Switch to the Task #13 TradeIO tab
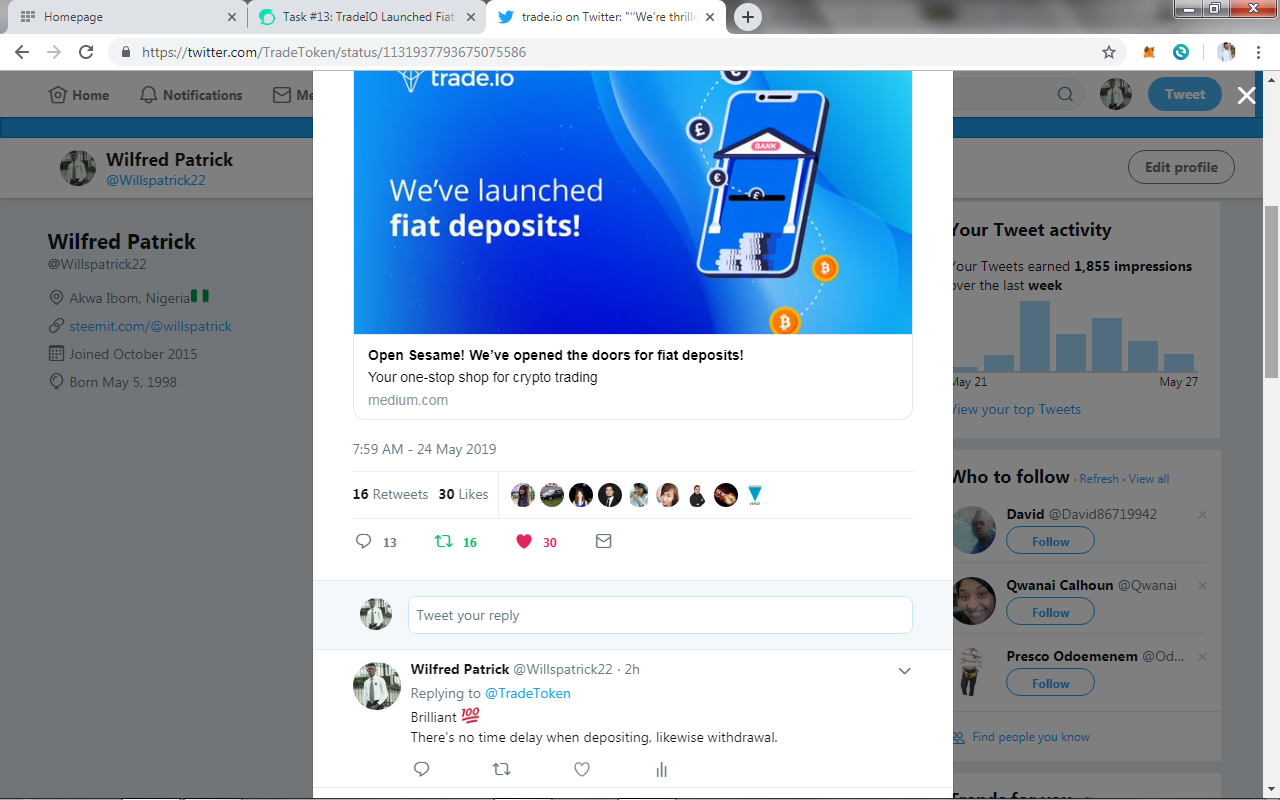Image resolution: width=1280 pixels, height=800 pixels. (366, 17)
